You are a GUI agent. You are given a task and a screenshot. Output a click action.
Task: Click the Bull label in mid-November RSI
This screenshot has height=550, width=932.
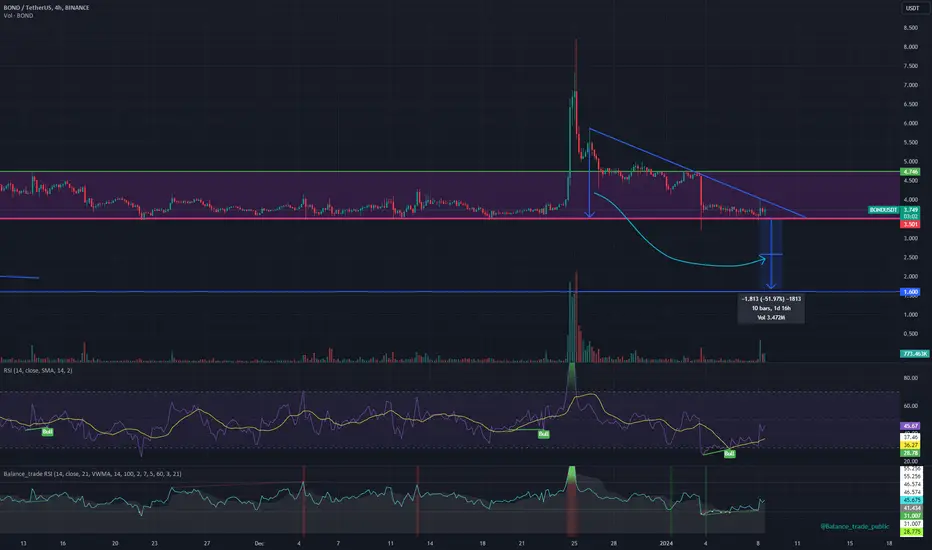coord(47,432)
